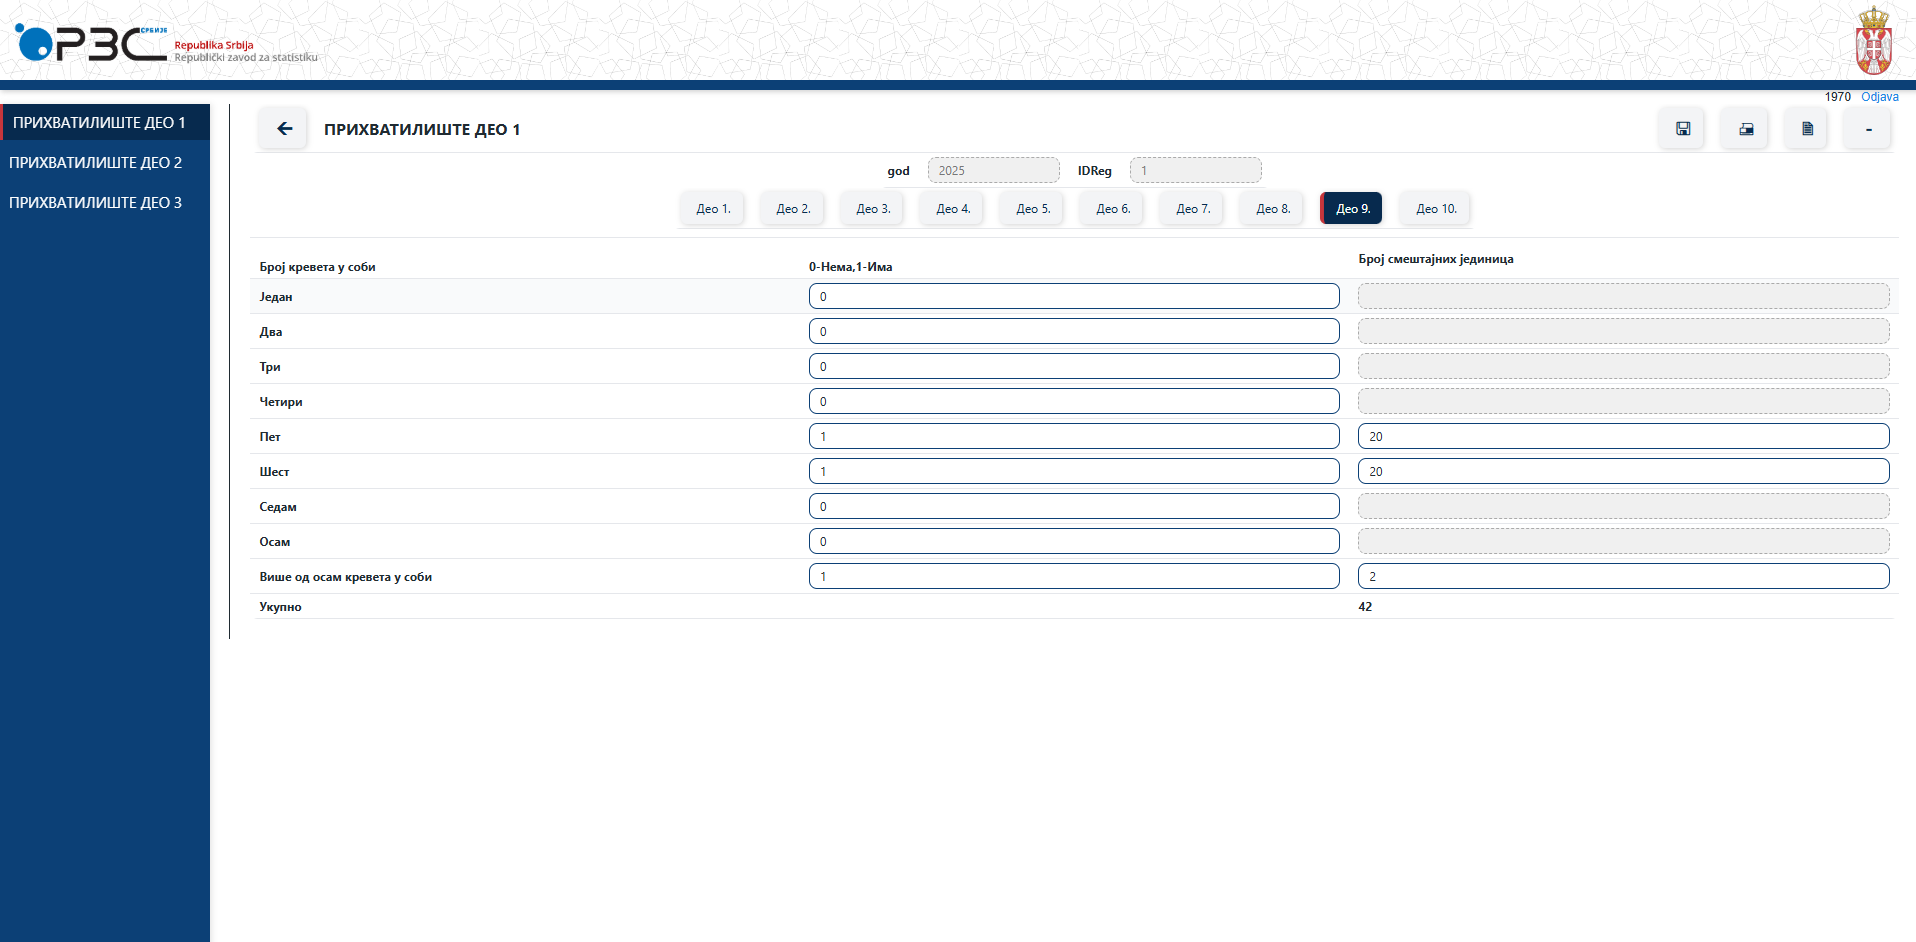Go back using the left arrow icon

pos(283,128)
